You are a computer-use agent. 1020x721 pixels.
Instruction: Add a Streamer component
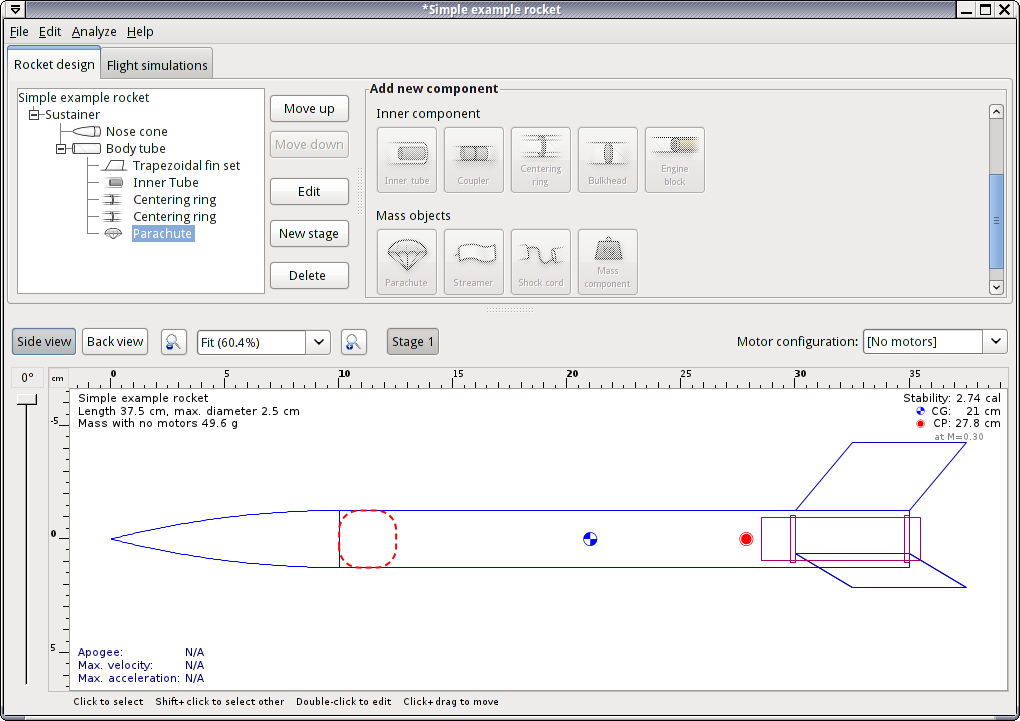(x=473, y=261)
